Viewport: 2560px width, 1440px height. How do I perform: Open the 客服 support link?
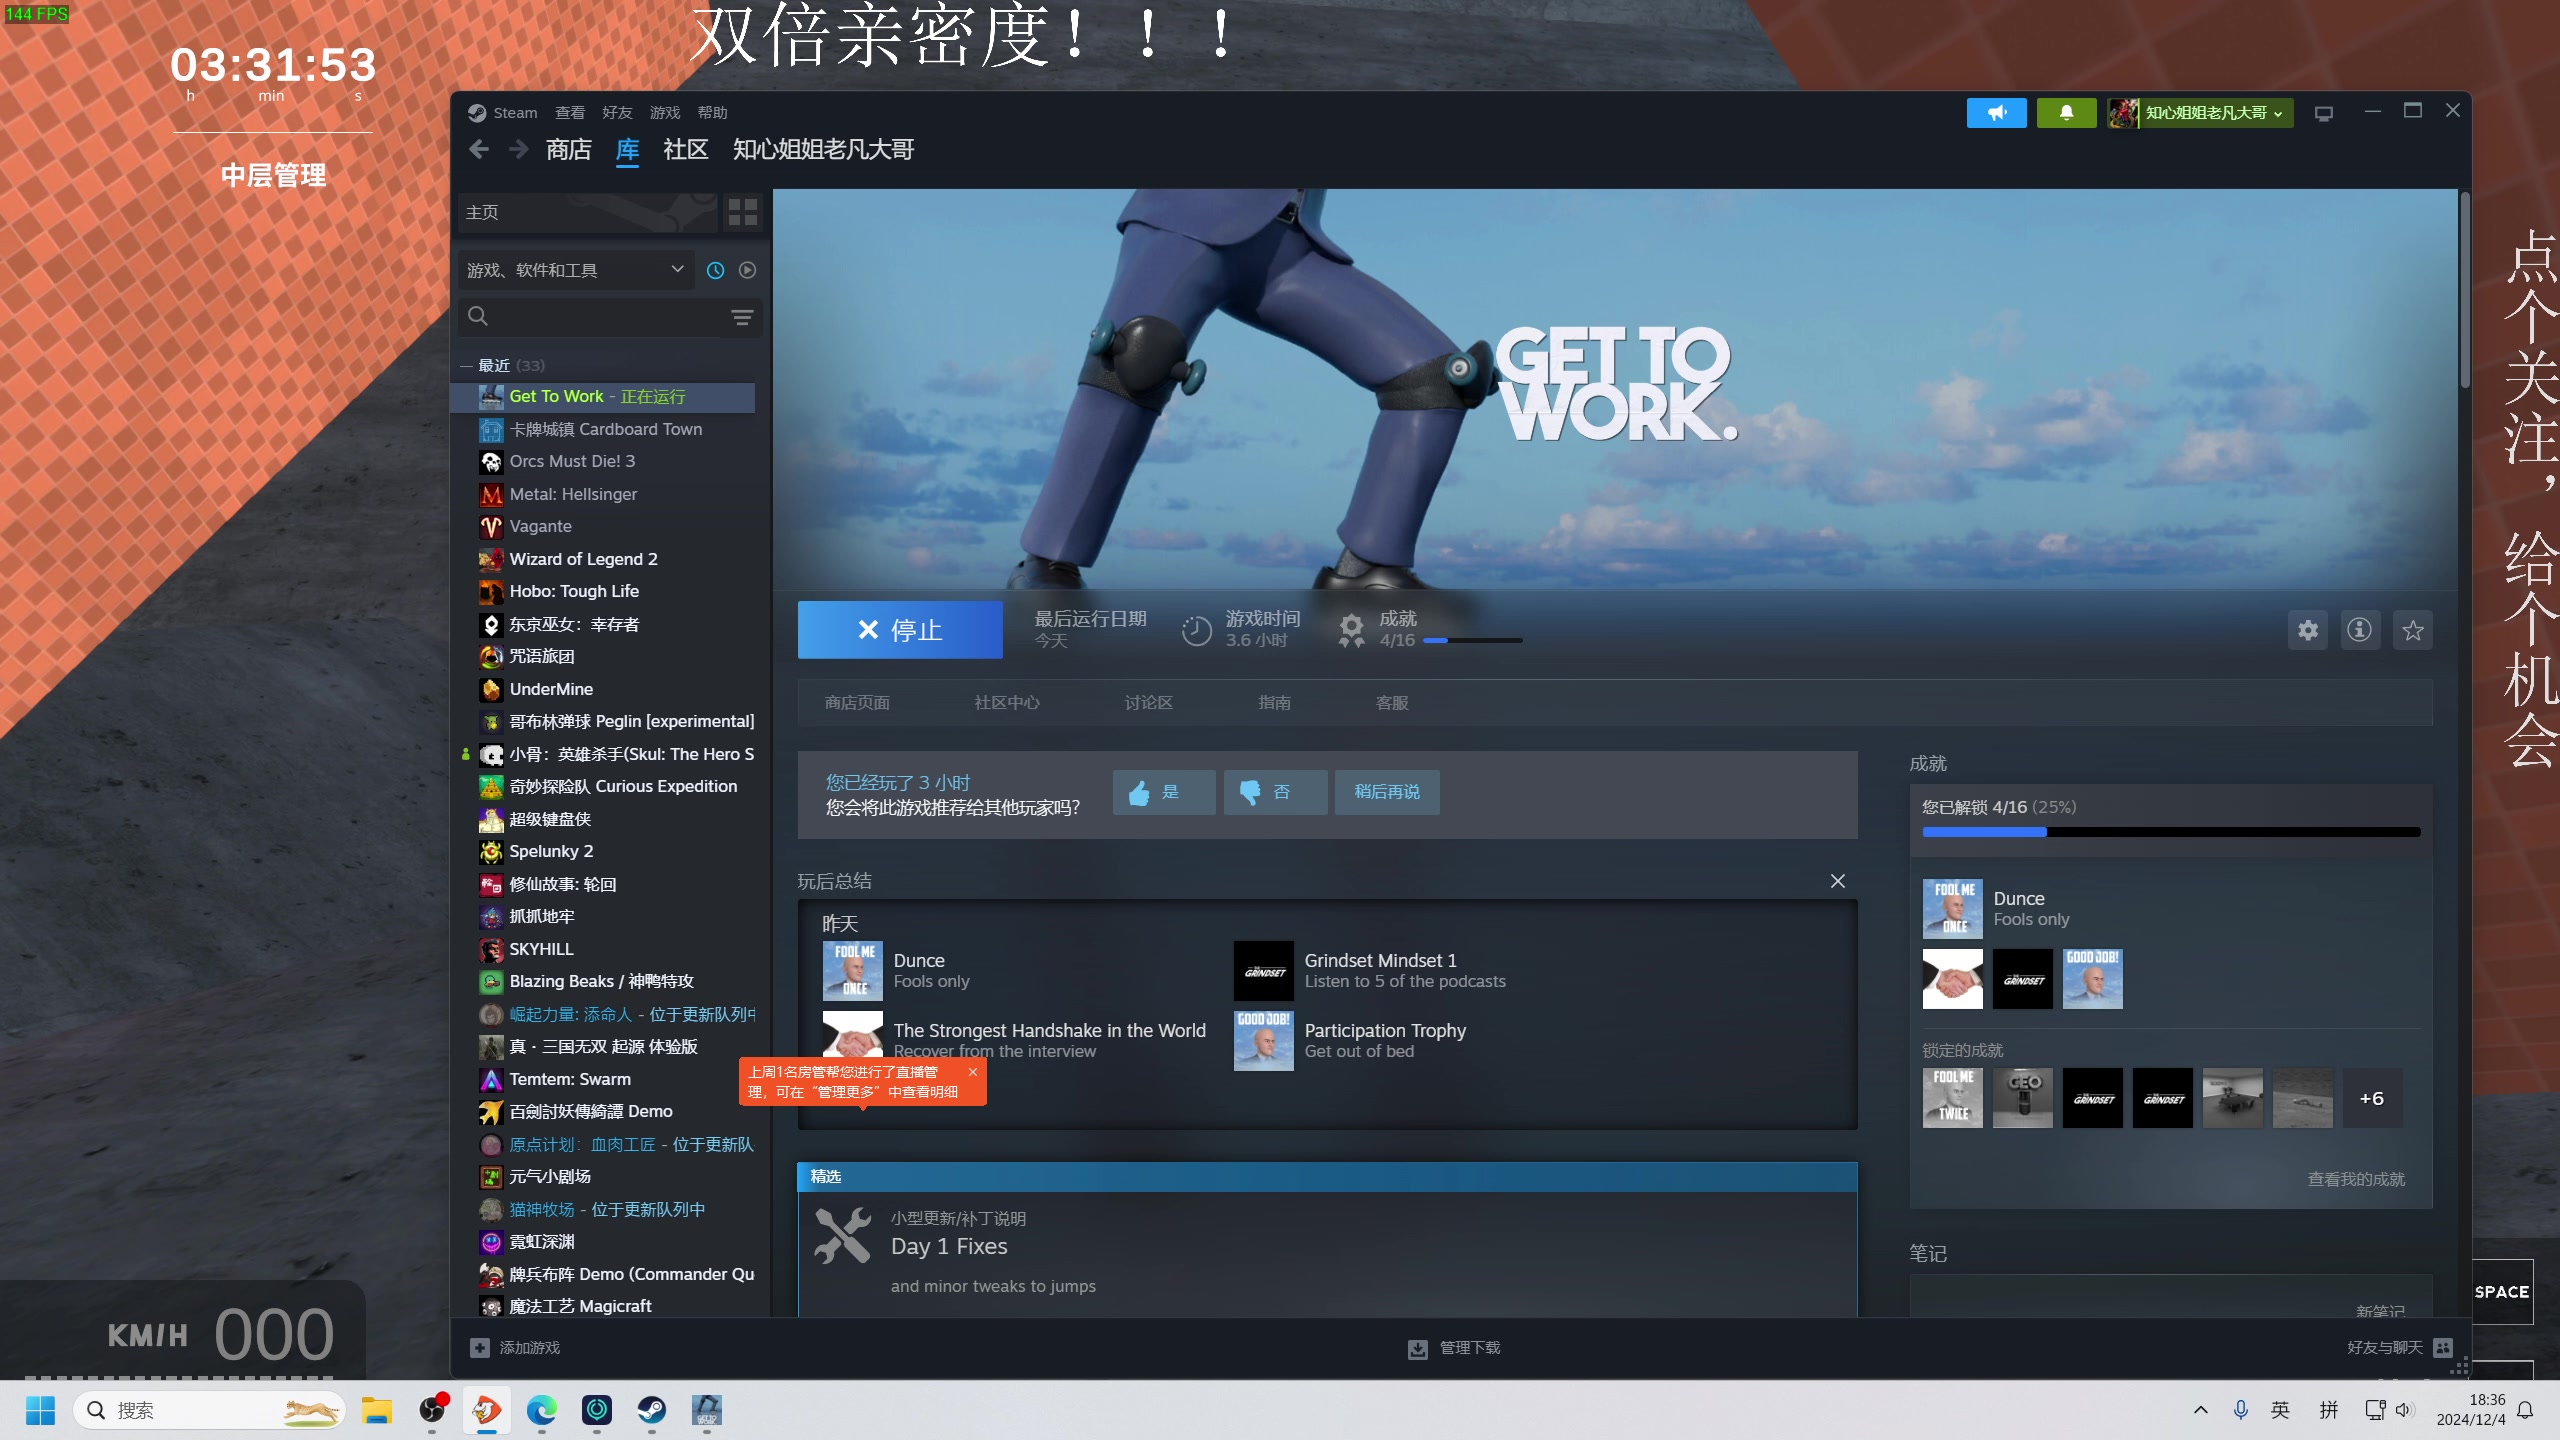click(x=1392, y=703)
